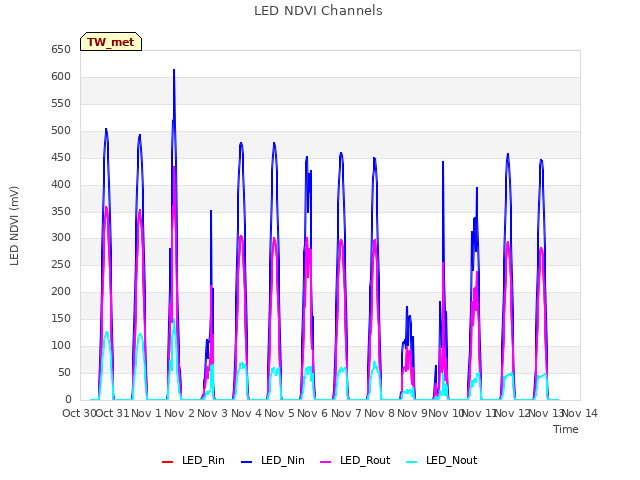Viewport: 640px width, 480px height.
Task: Click the 500 y-axis tick label
Action: (61, 131)
